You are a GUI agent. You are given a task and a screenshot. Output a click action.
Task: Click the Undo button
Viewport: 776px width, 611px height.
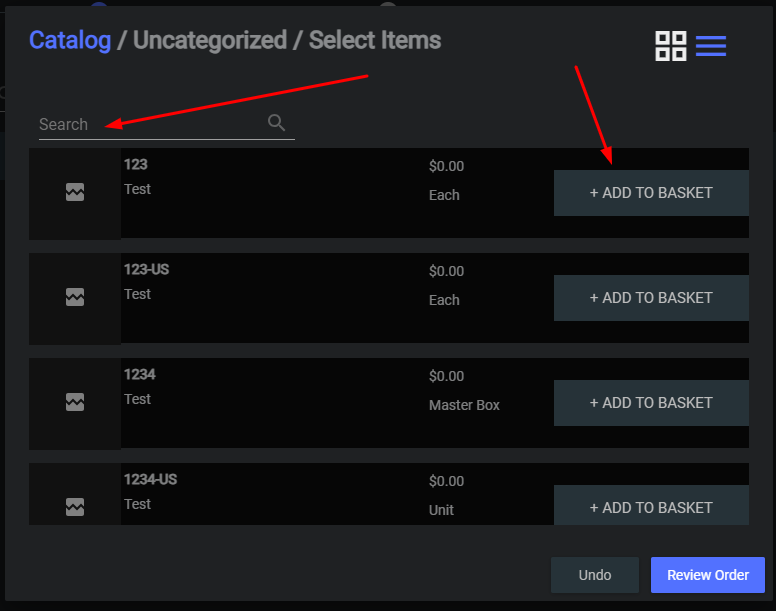(x=595, y=575)
